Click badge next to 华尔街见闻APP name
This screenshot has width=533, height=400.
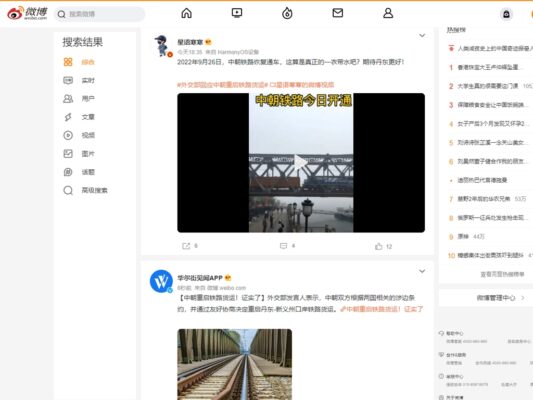[228, 278]
